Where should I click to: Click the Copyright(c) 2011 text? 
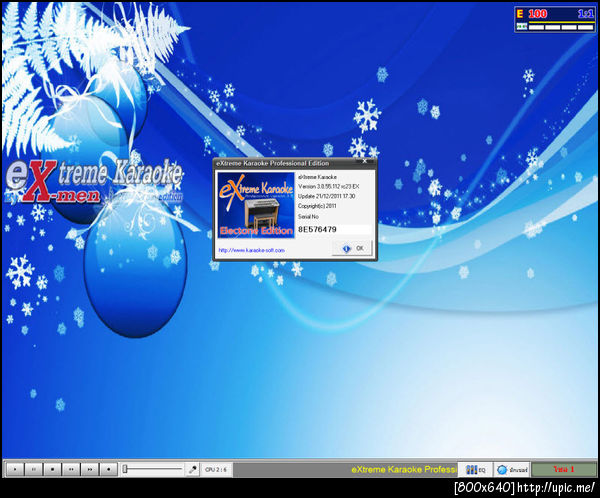click(x=317, y=206)
